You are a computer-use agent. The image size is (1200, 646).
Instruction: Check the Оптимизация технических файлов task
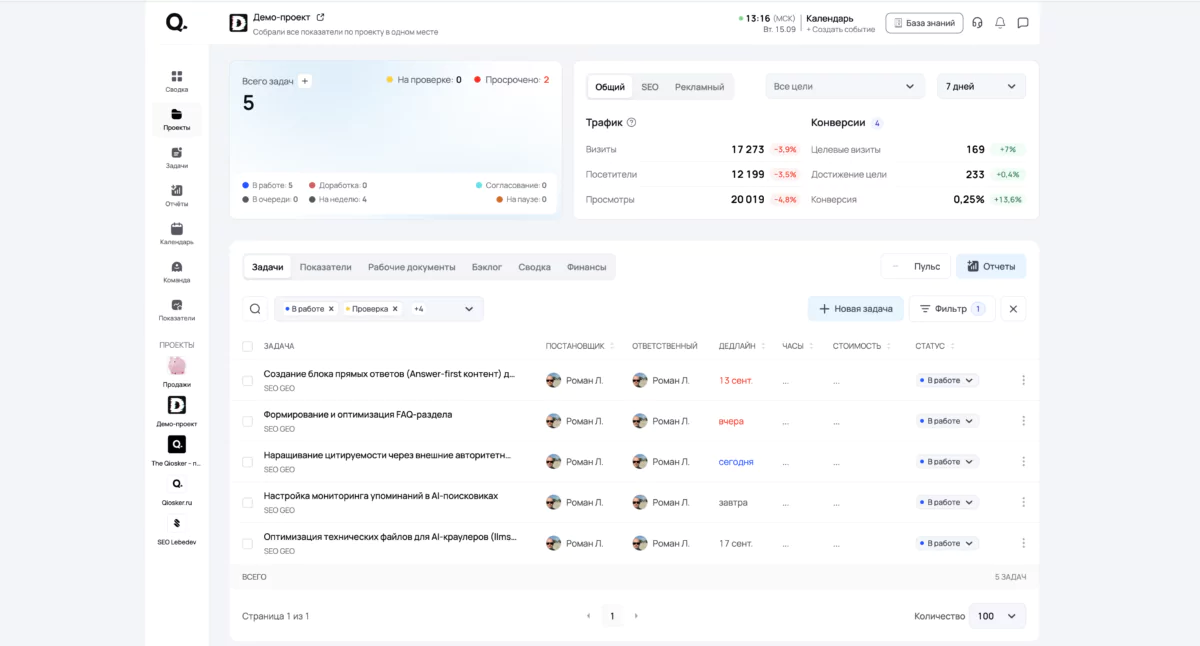(247, 543)
